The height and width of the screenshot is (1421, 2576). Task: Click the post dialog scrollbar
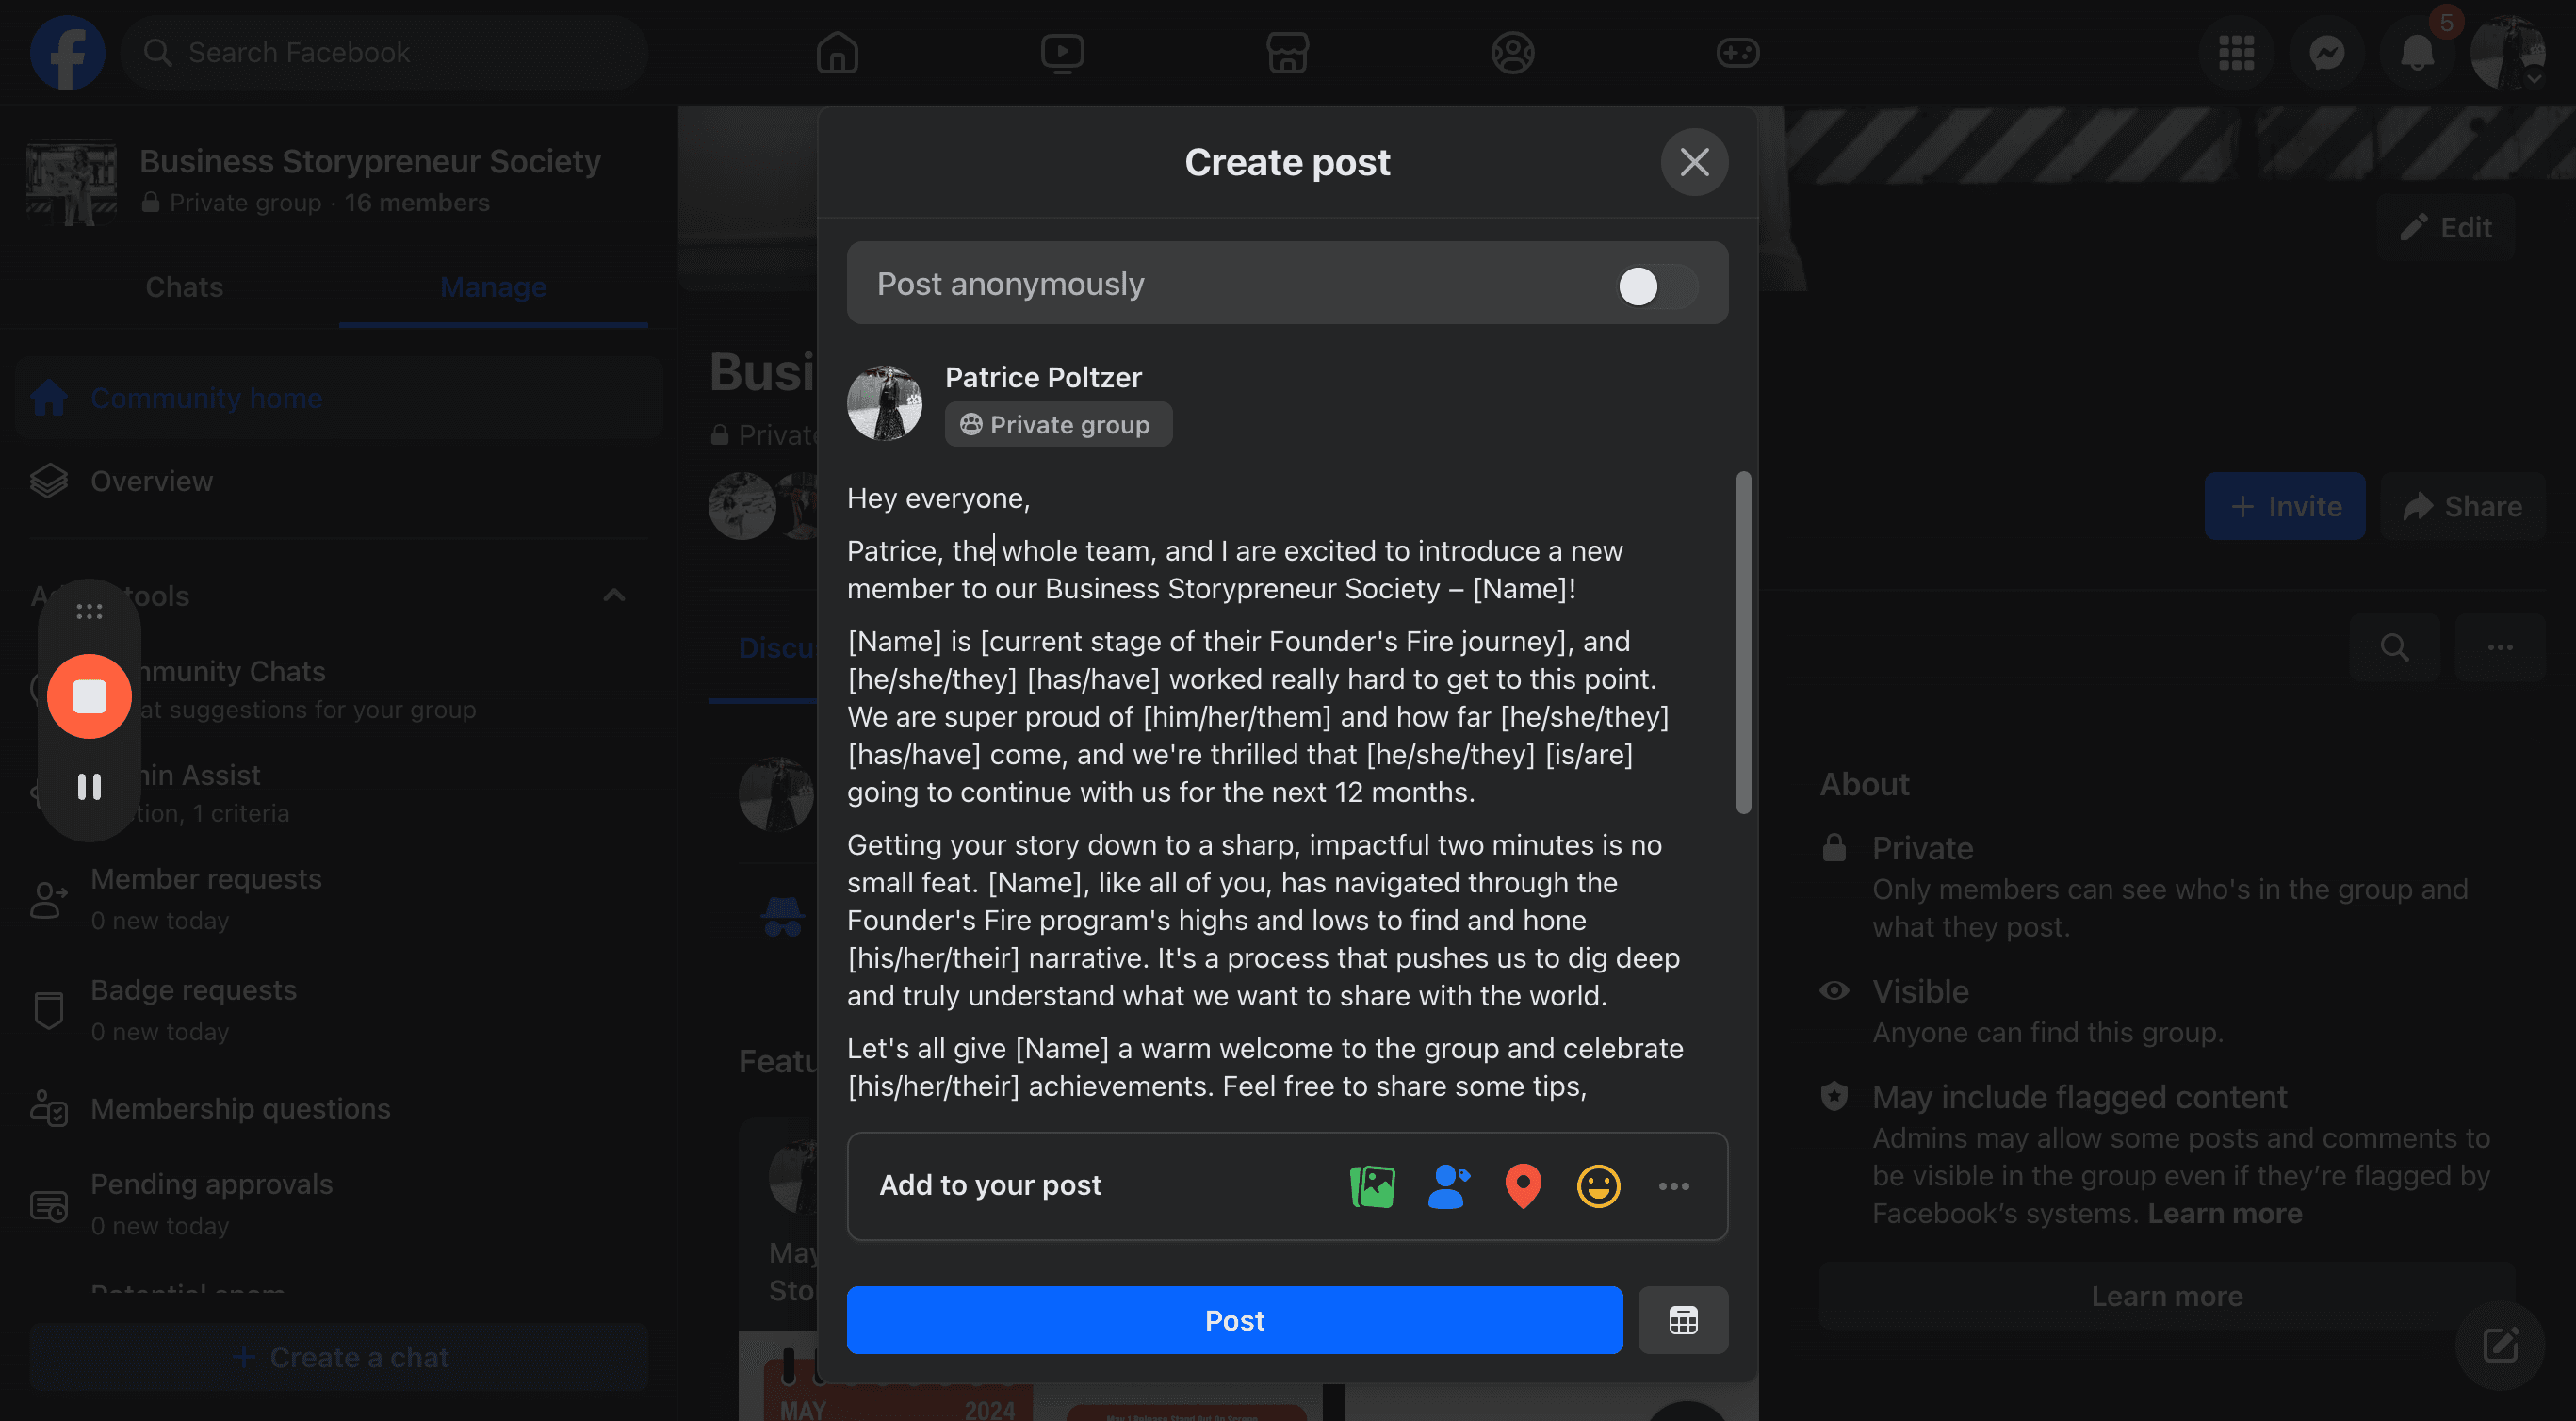click(1743, 643)
